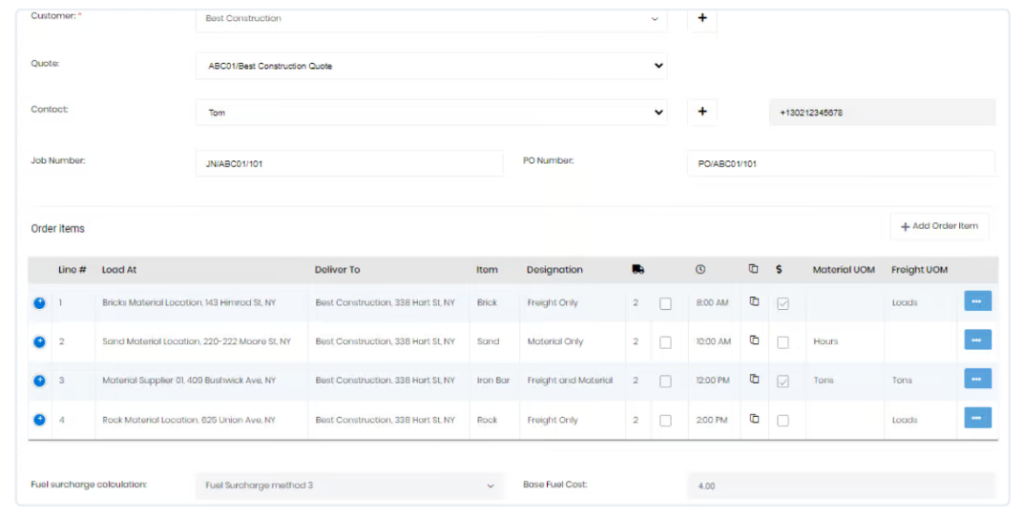
Task: Open actions menu for Rock row
Action: pos(977,419)
